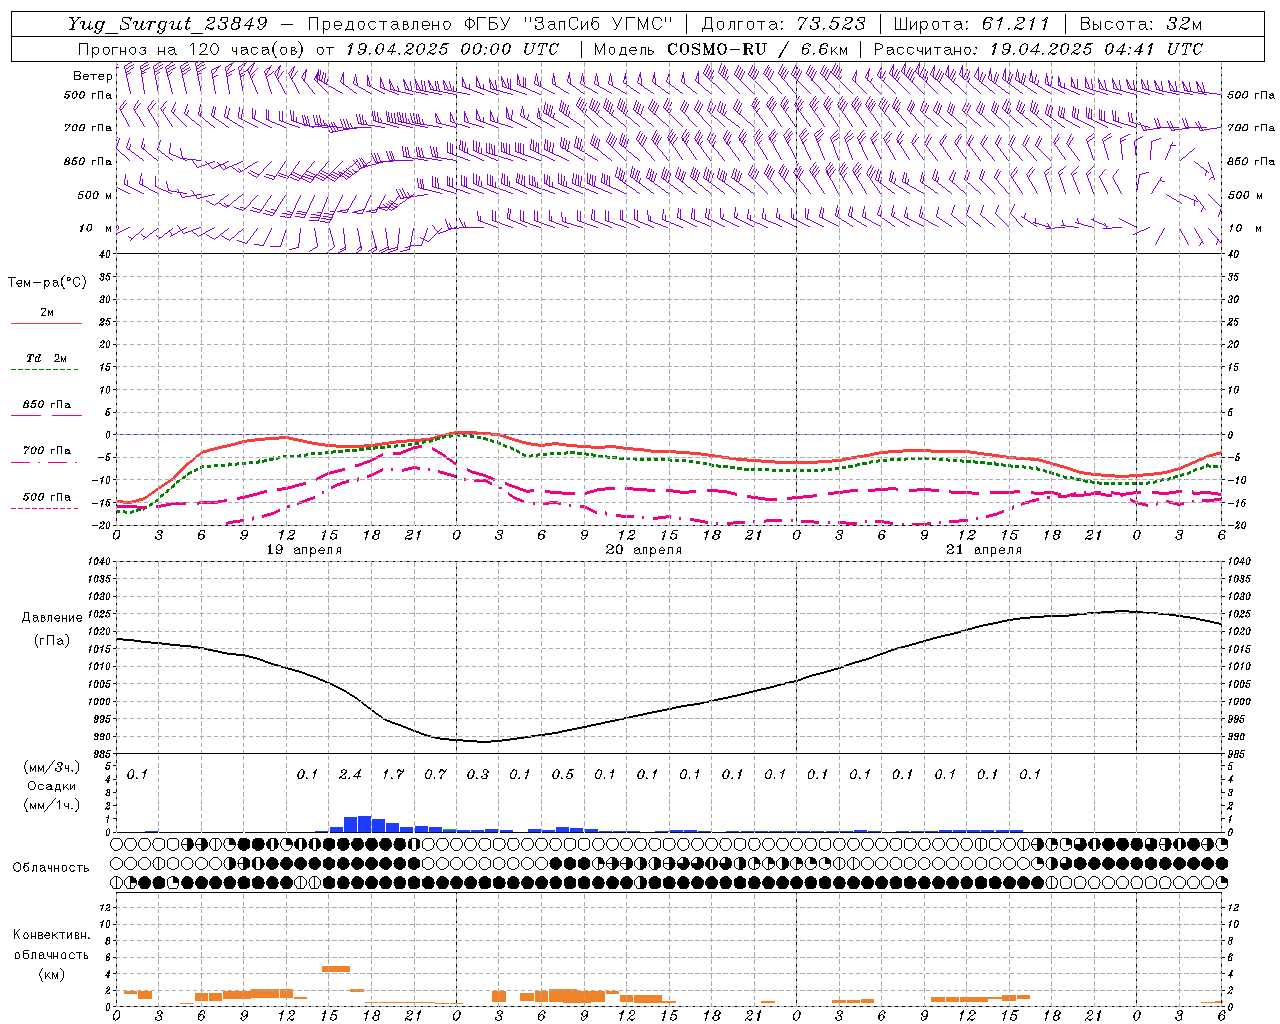This screenshot has width=1280, height=1024.
Task: Click the station title Yug_Surgut_23849
Action: [x=168, y=24]
